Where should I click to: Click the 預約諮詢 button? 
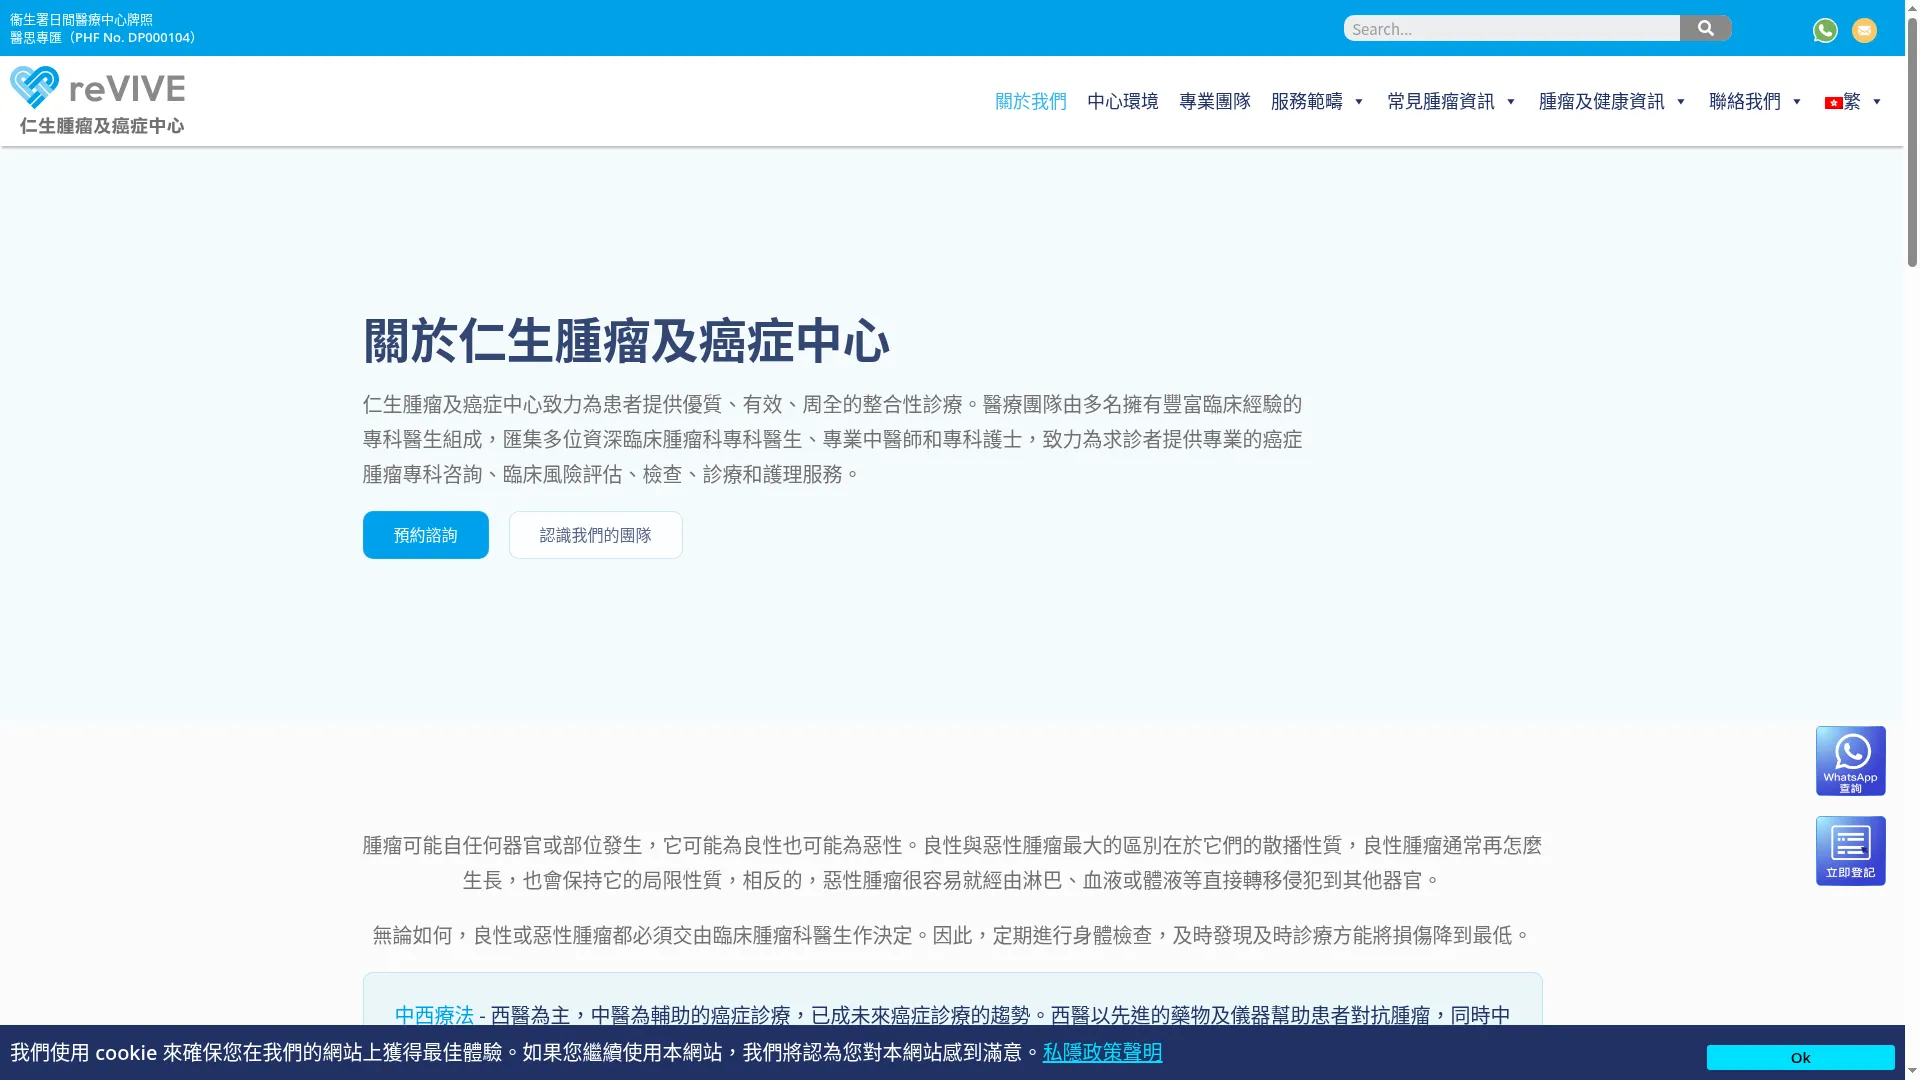tap(425, 535)
